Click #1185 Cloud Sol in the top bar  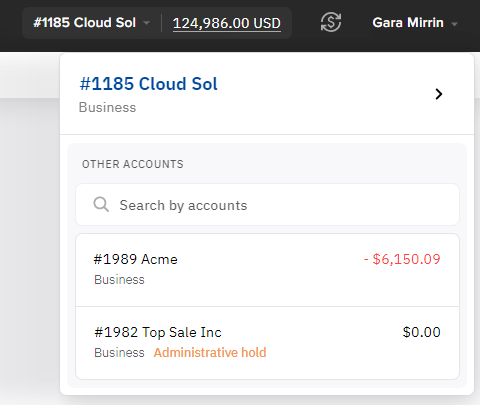pyautogui.click(x=85, y=23)
